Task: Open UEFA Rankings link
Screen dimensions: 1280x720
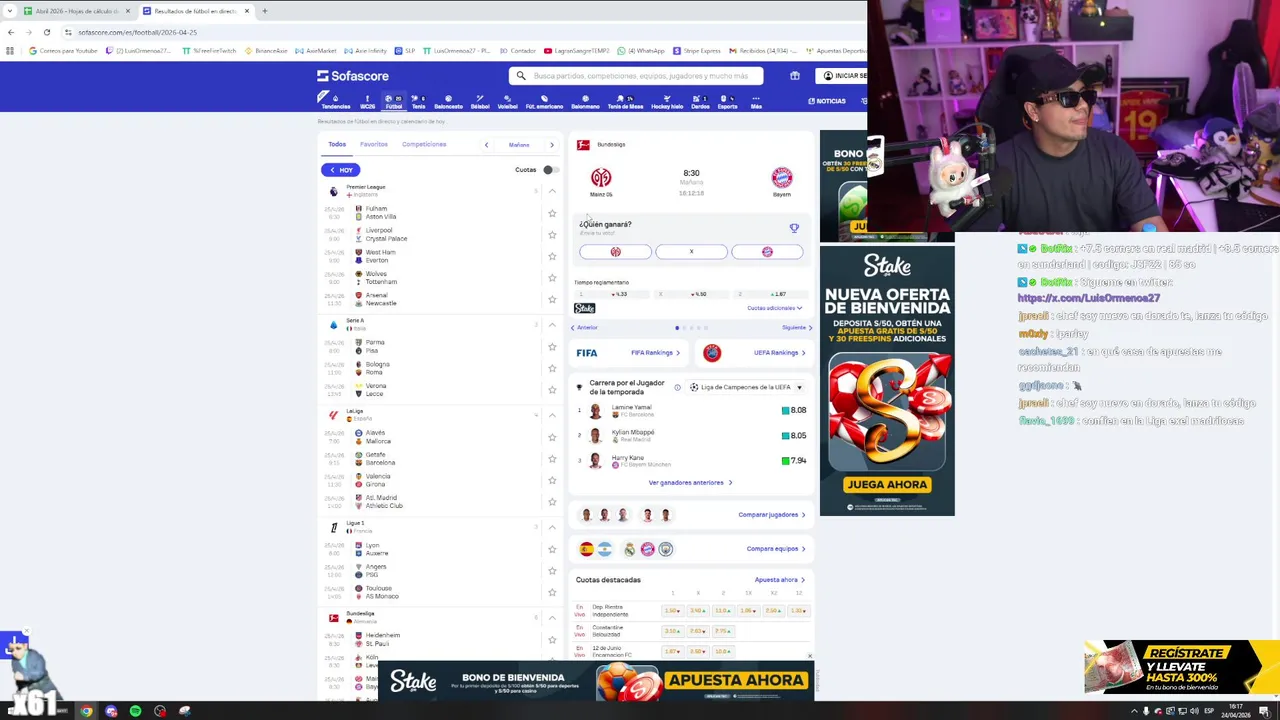Action: coord(780,353)
